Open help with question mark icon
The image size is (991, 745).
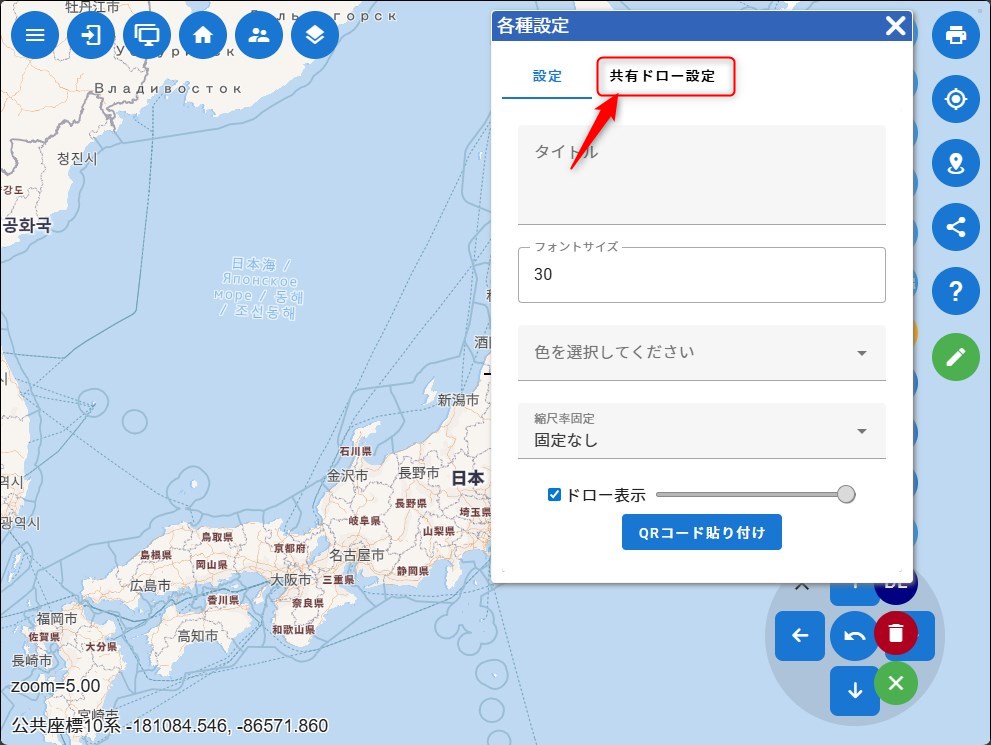click(x=955, y=291)
